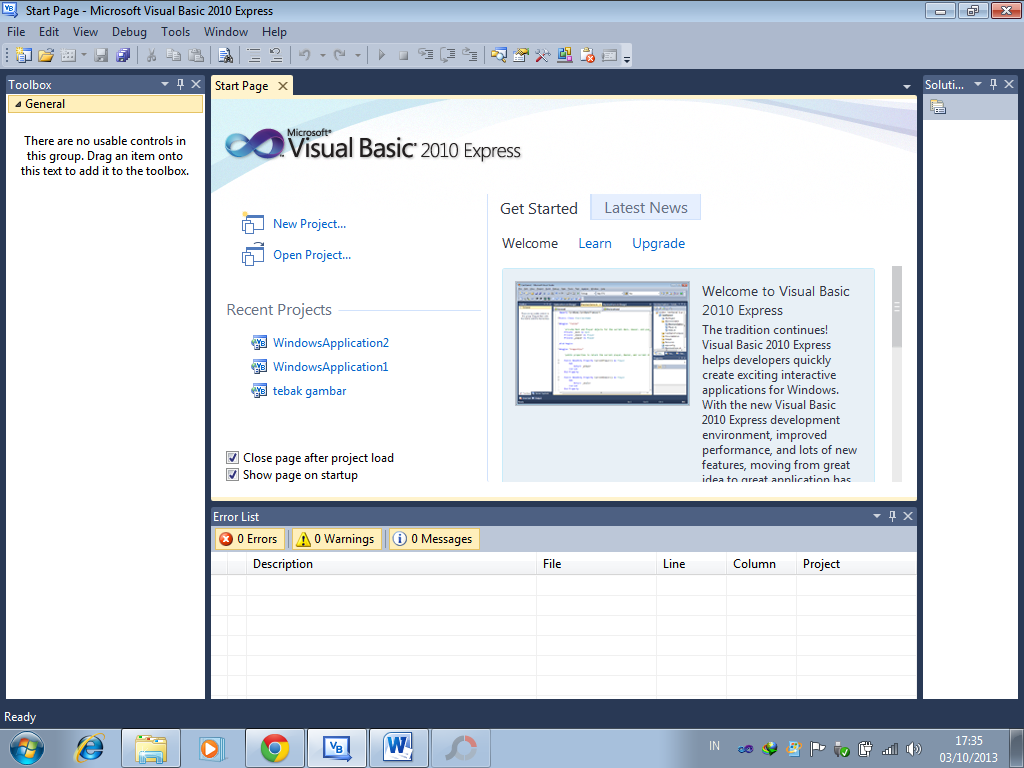Click the Step Over toolbar icon
The width and height of the screenshot is (1024, 768).
pyautogui.click(x=448, y=56)
